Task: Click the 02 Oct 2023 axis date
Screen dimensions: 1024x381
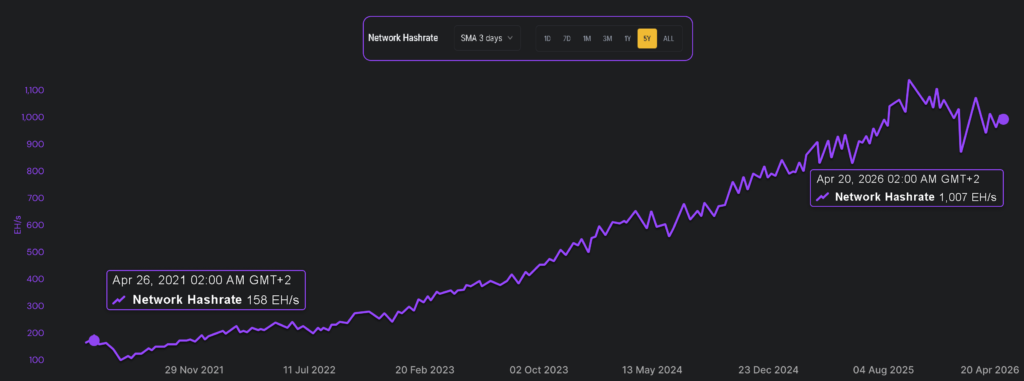Action: tap(539, 370)
